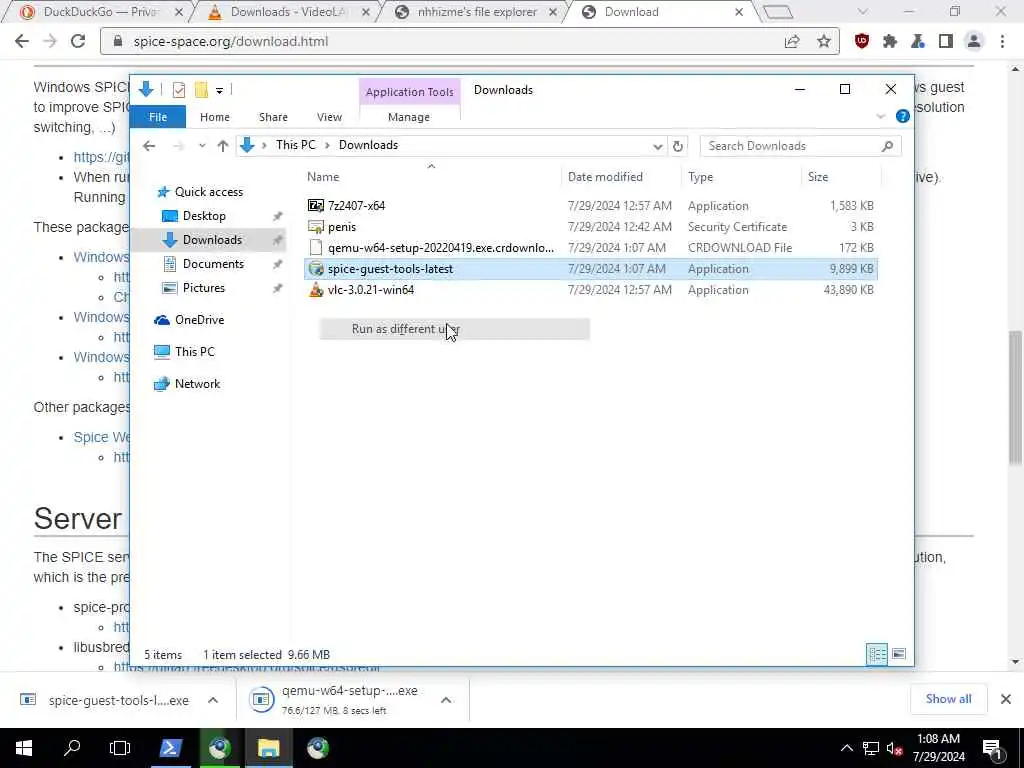1024x768 pixels.
Task: Open the Chrome three-dot menu
Action: tap(1002, 41)
